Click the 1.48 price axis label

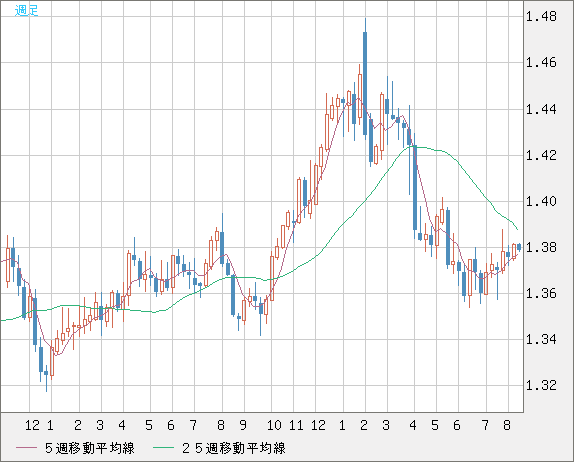[x=541, y=16]
